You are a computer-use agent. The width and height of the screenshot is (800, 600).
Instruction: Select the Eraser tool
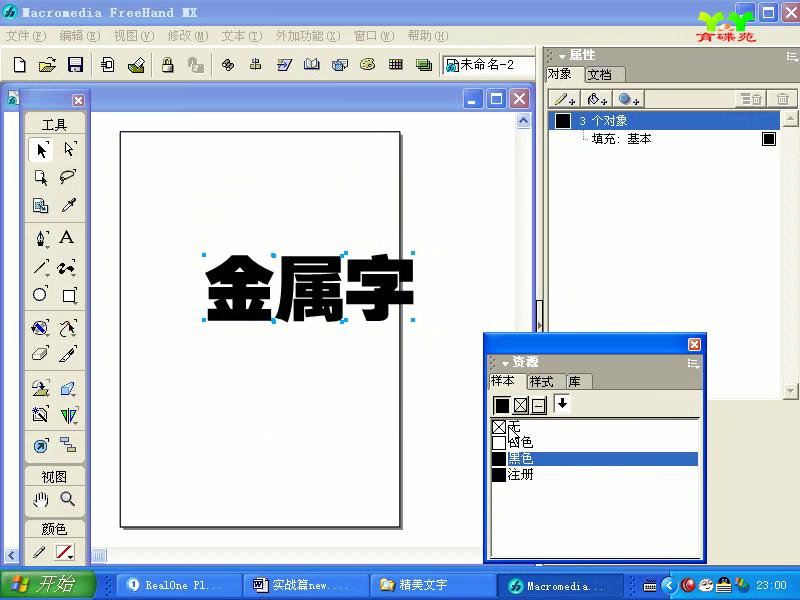click(x=40, y=355)
